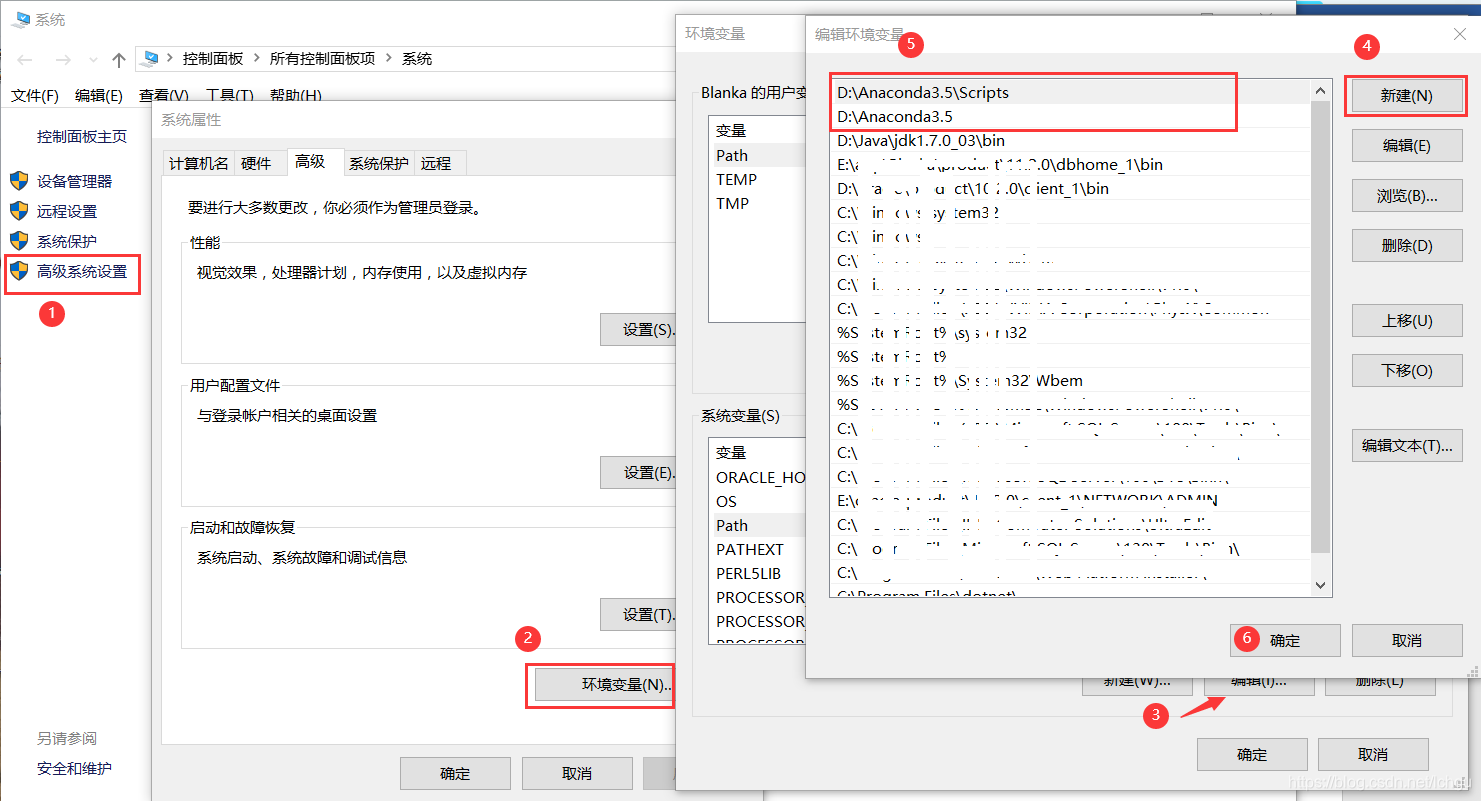The height and width of the screenshot is (801, 1481).
Task: Click 确定 in the edit variable dialog
Action: pos(1285,640)
